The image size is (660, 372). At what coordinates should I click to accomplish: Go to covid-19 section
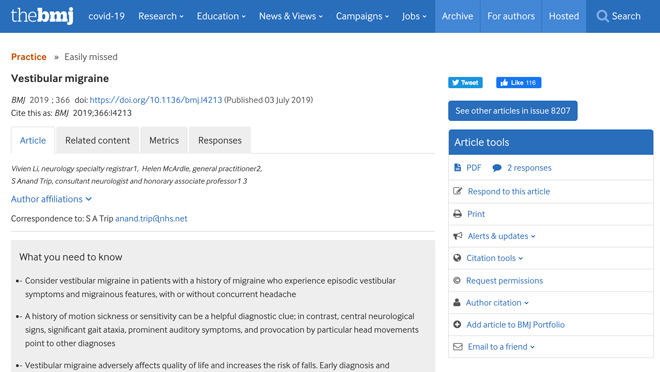click(x=106, y=16)
